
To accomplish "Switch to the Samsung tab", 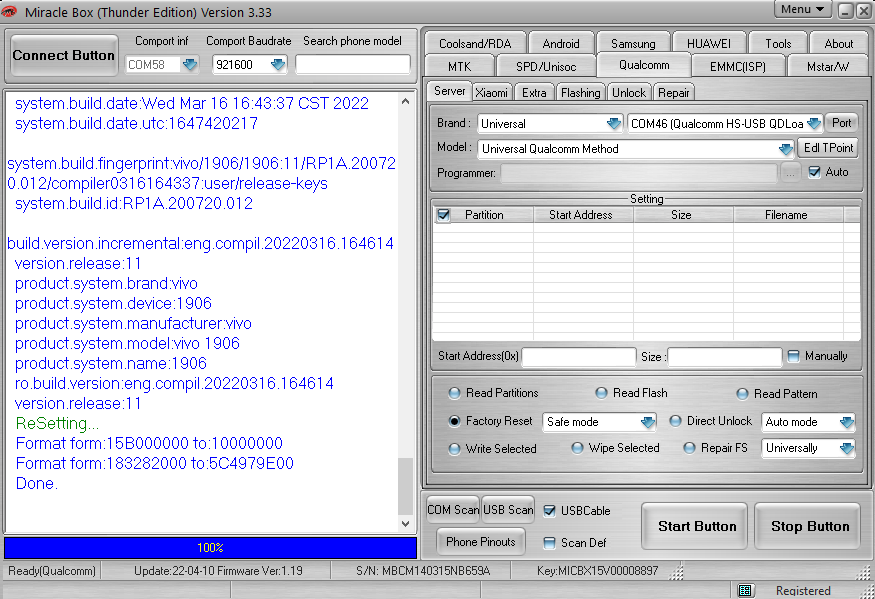I will [x=633, y=44].
